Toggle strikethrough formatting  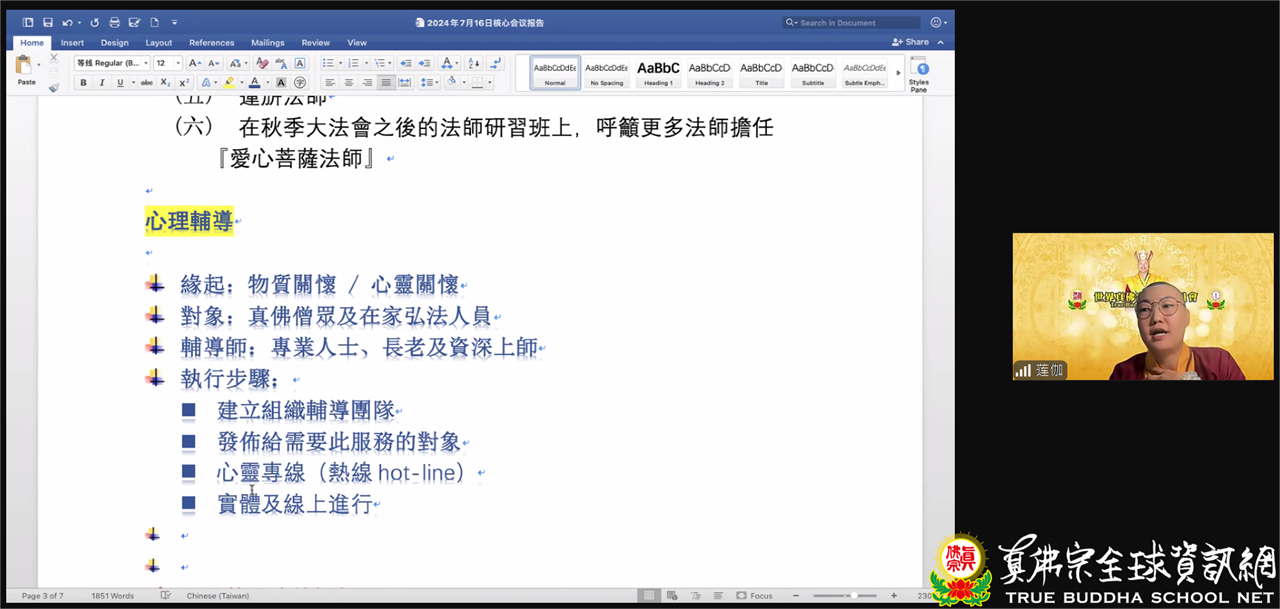(147, 82)
